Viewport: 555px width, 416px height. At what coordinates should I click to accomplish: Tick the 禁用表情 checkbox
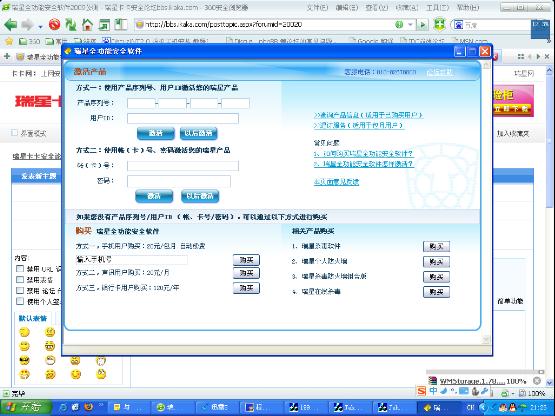point(20,280)
